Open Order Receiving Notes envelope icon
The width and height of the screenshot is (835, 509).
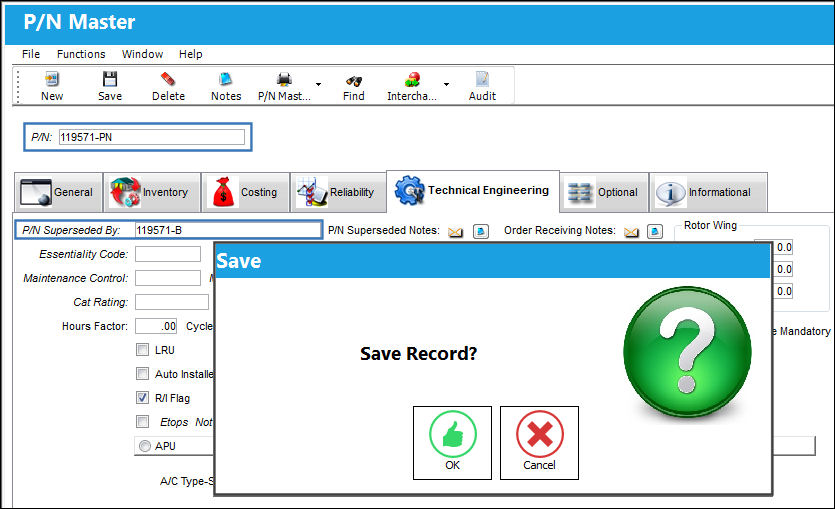coord(631,232)
